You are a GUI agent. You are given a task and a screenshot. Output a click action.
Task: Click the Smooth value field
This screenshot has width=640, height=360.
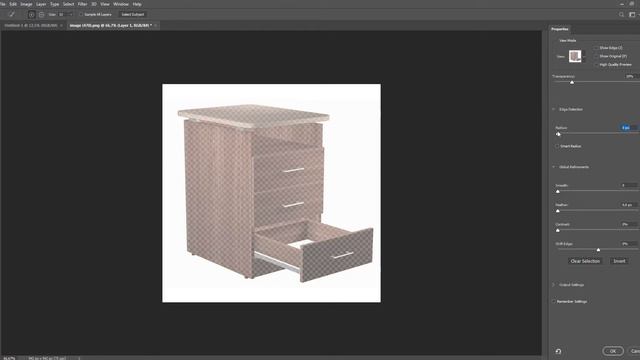point(628,185)
